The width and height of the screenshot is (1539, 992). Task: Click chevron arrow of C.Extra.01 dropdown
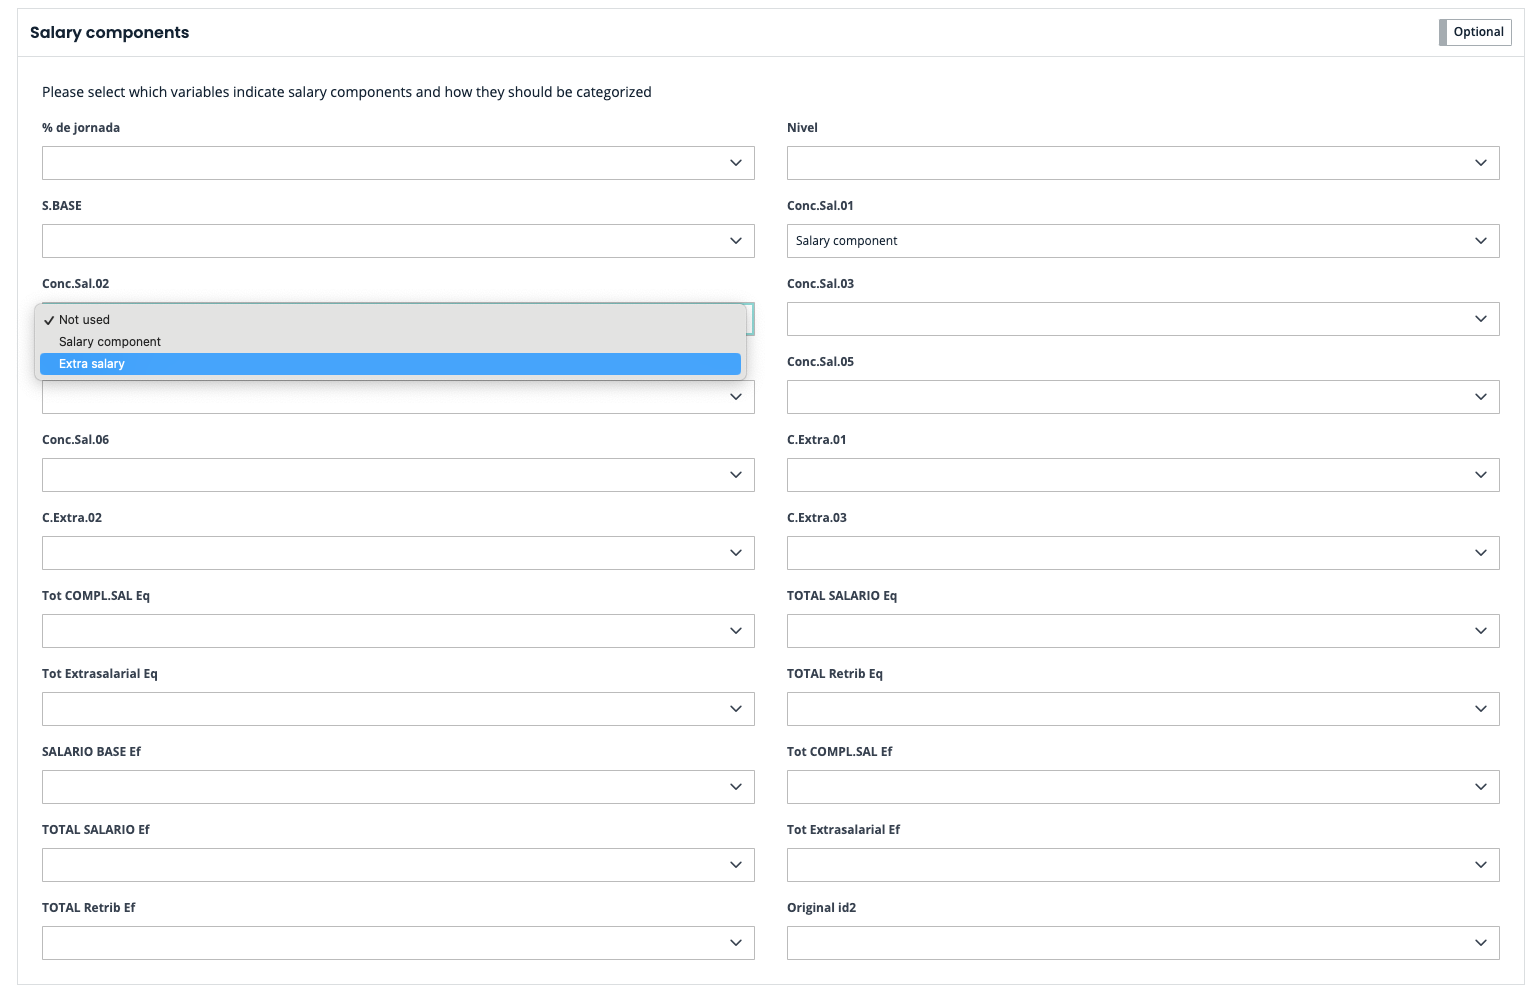(1480, 475)
